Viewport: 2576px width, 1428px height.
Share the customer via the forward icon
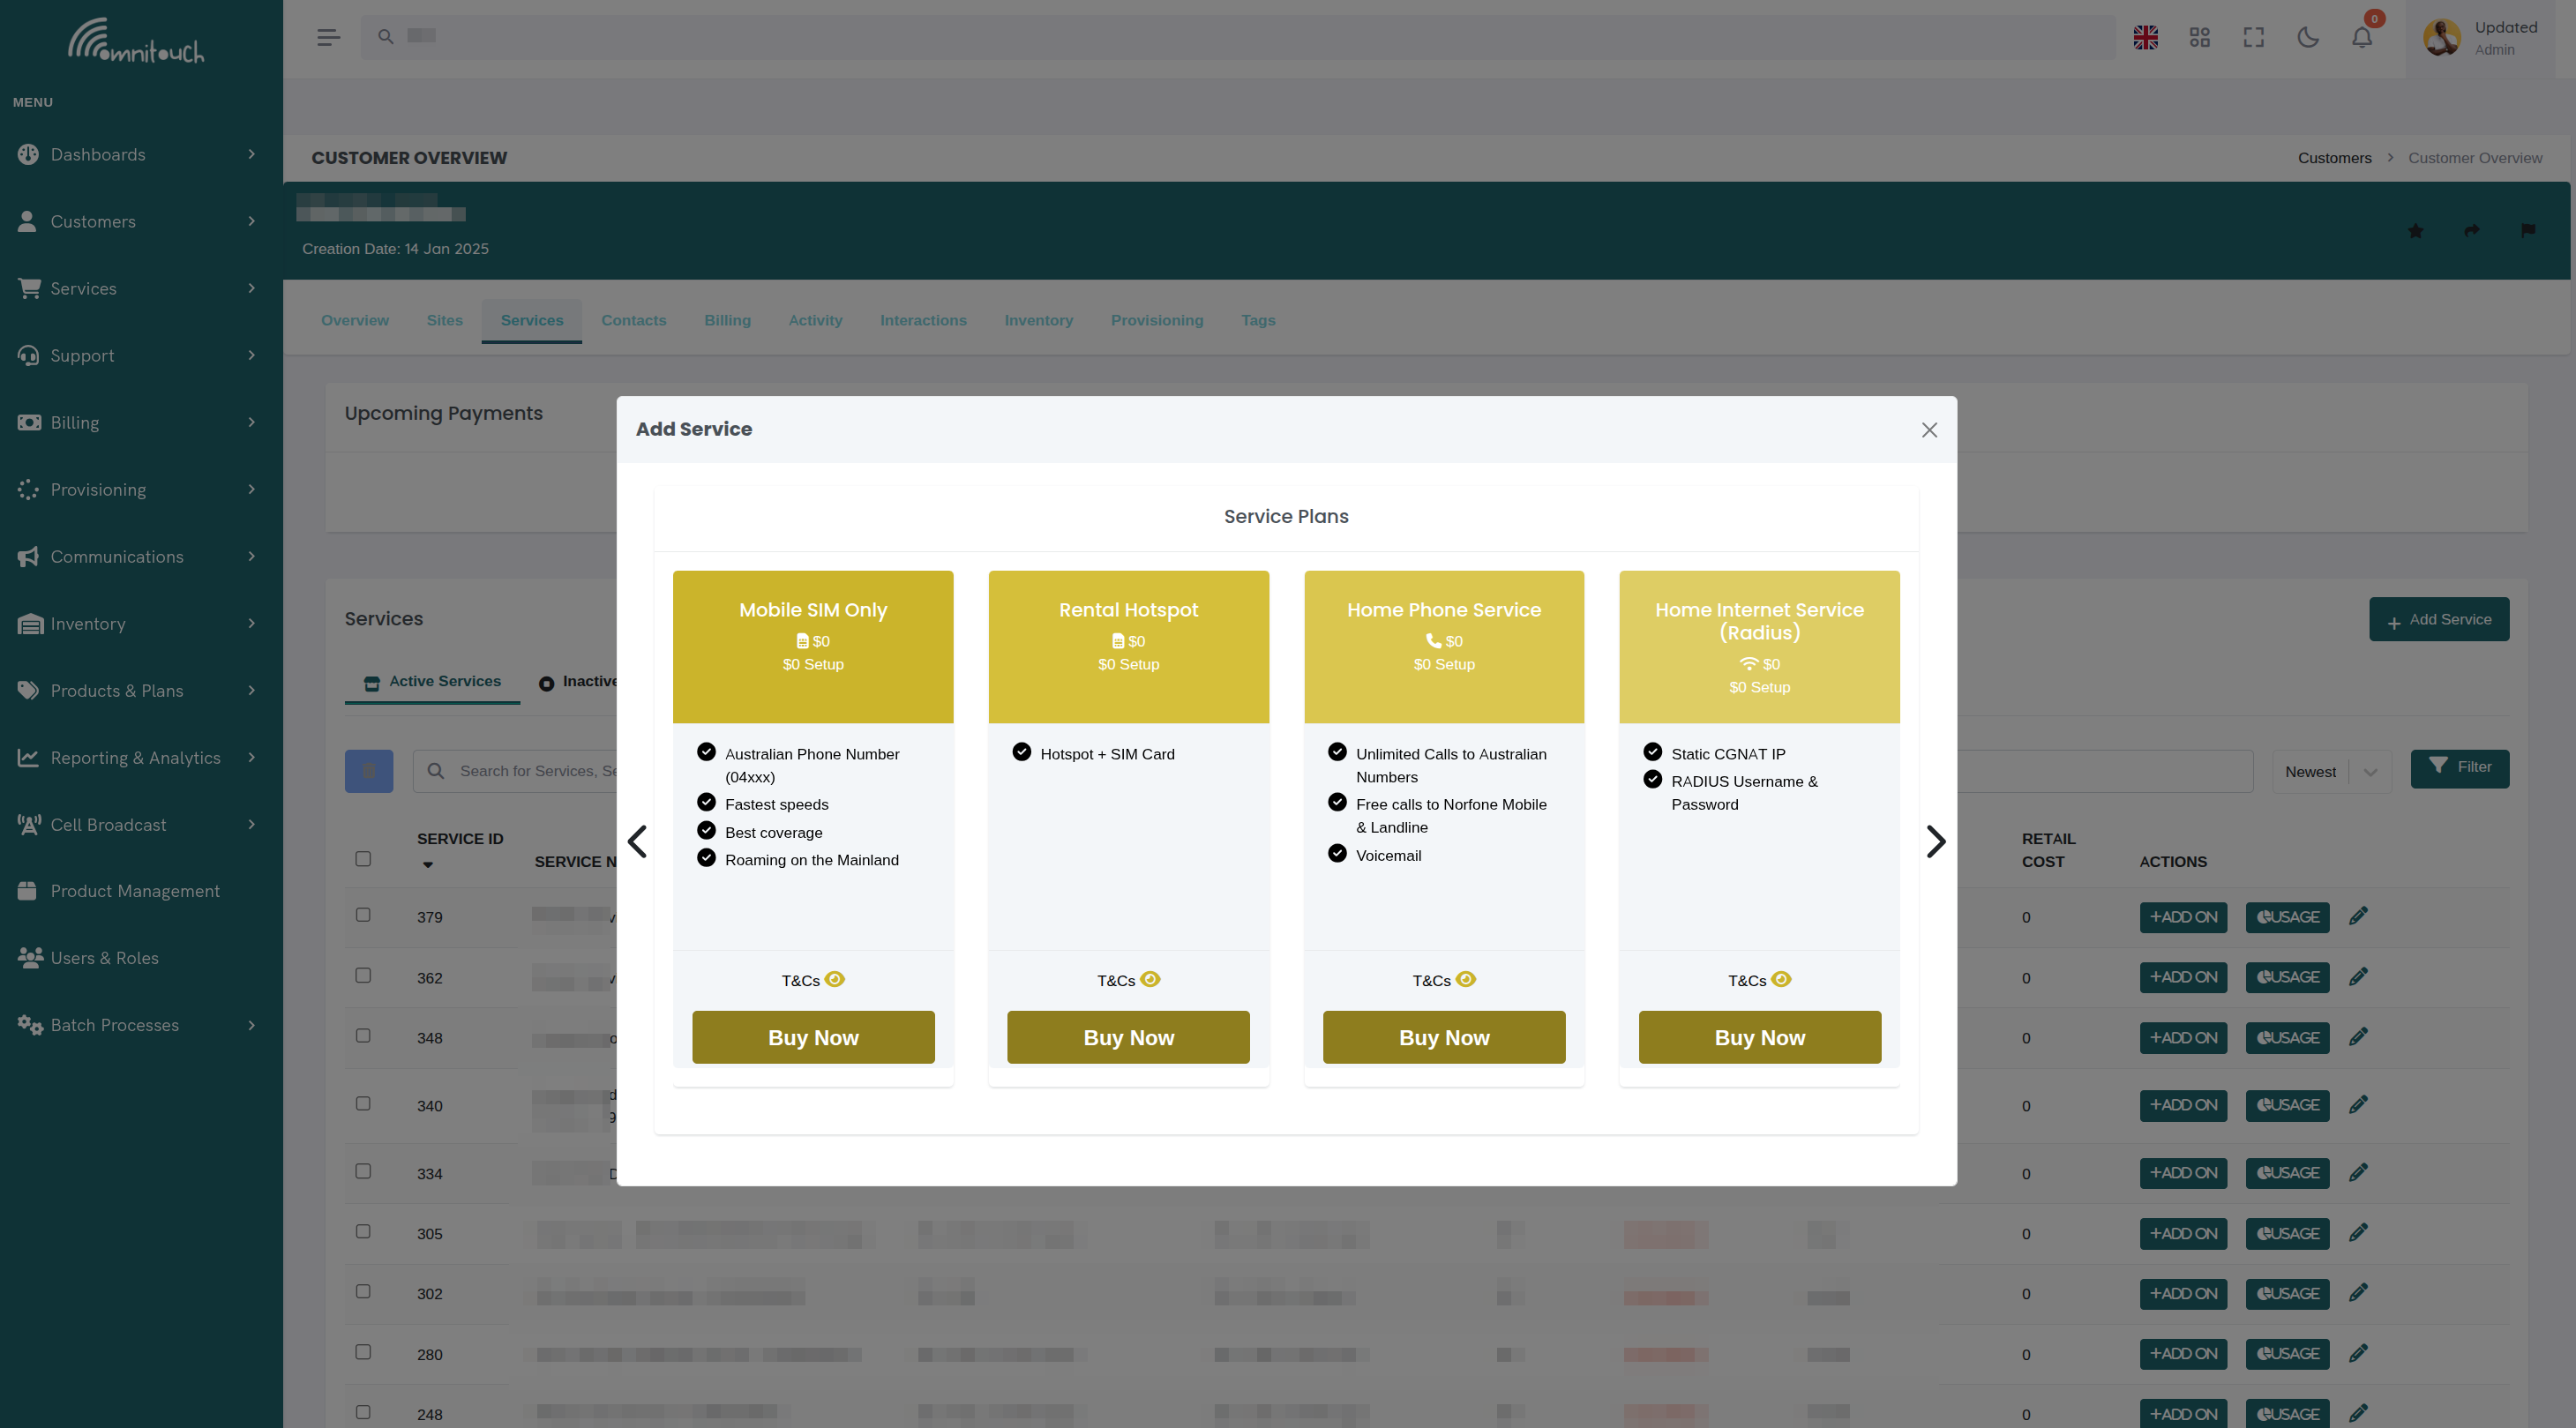click(2472, 231)
